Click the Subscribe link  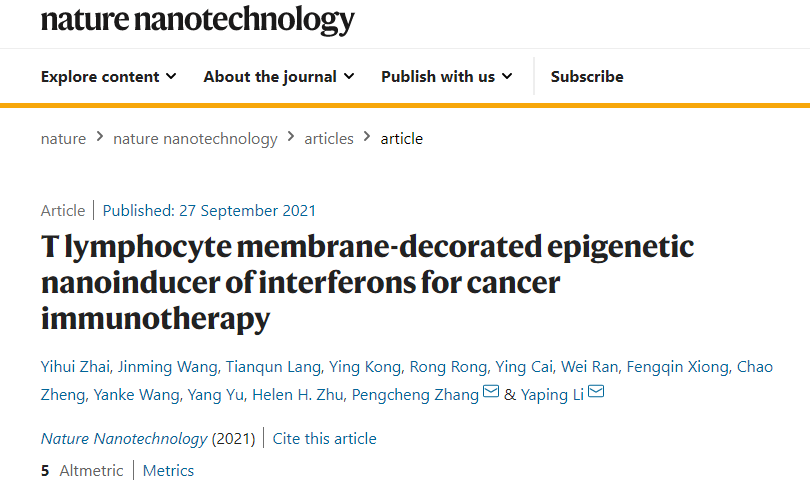pyautogui.click(x=587, y=77)
